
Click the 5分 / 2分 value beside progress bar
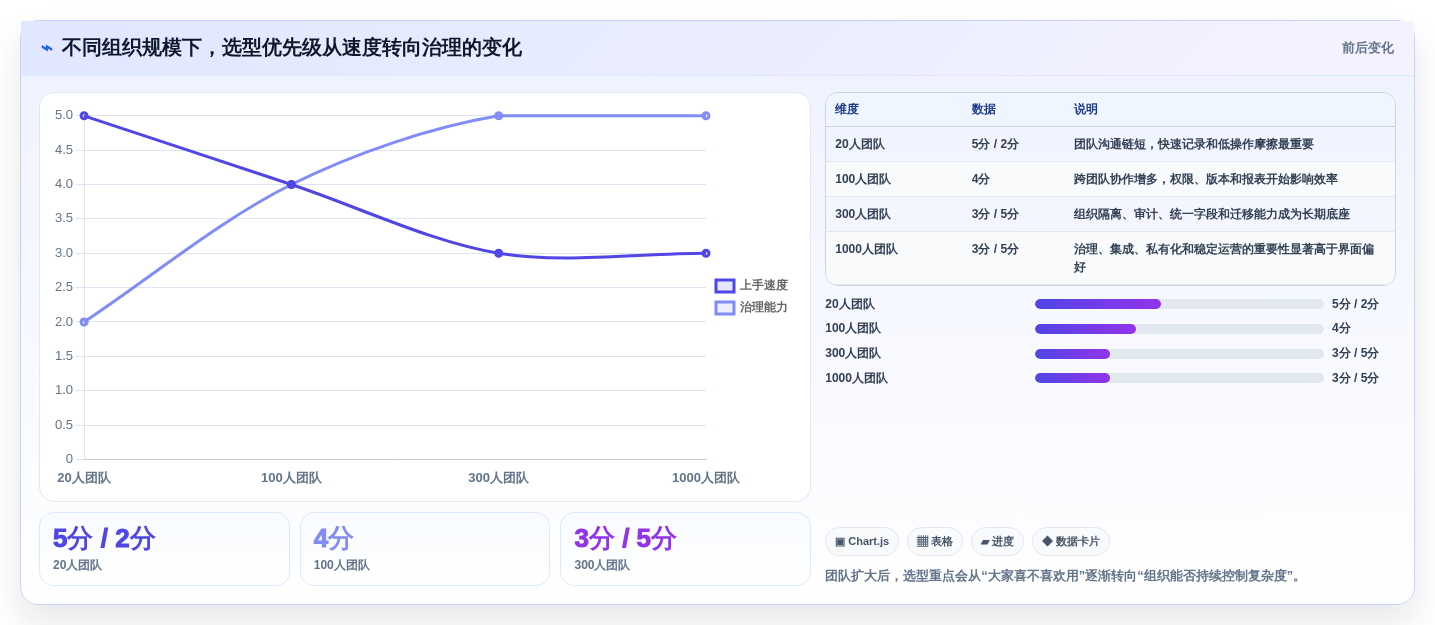point(1355,304)
